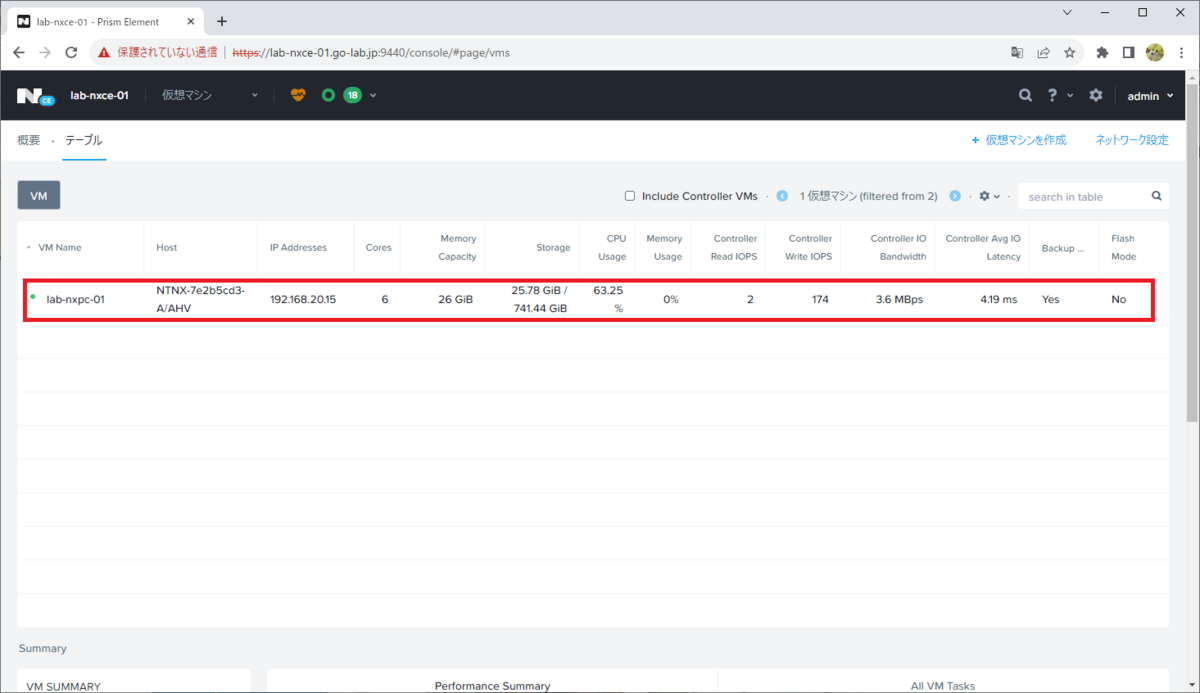Click browser back arrow

pos(19,52)
